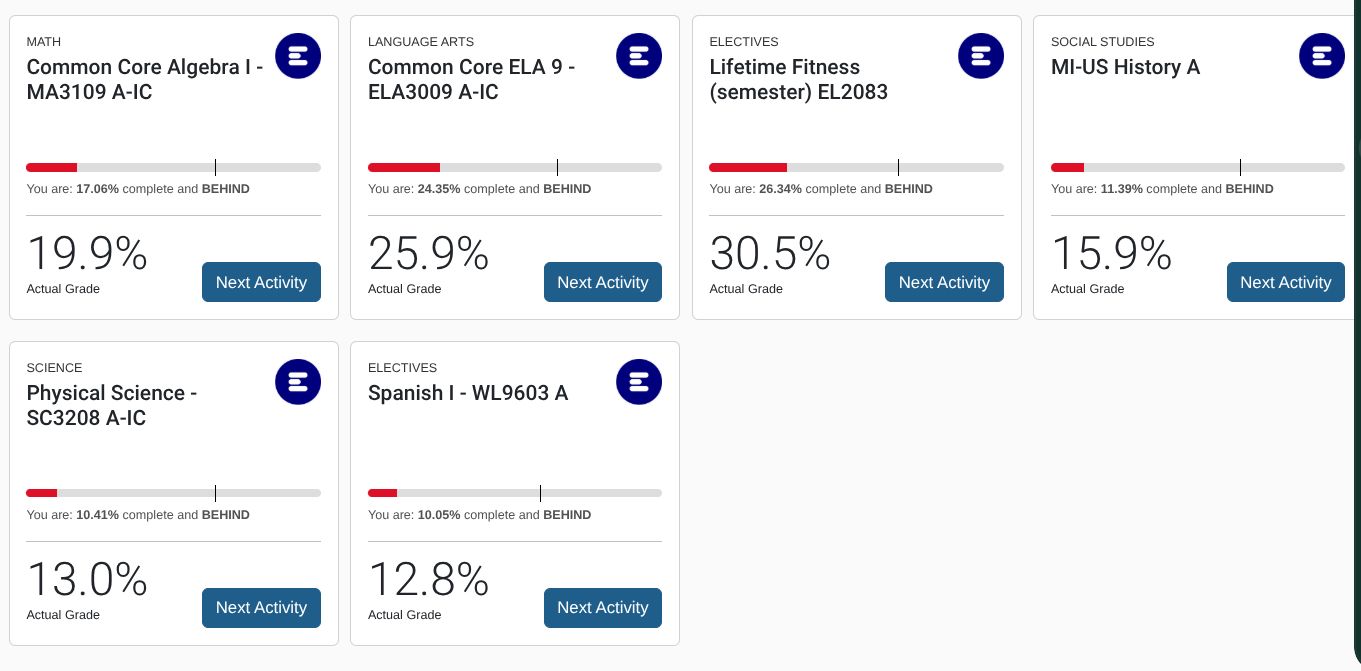Select the MI-US History A course title
The width and height of the screenshot is (1361, 671).
point(1125,67)
